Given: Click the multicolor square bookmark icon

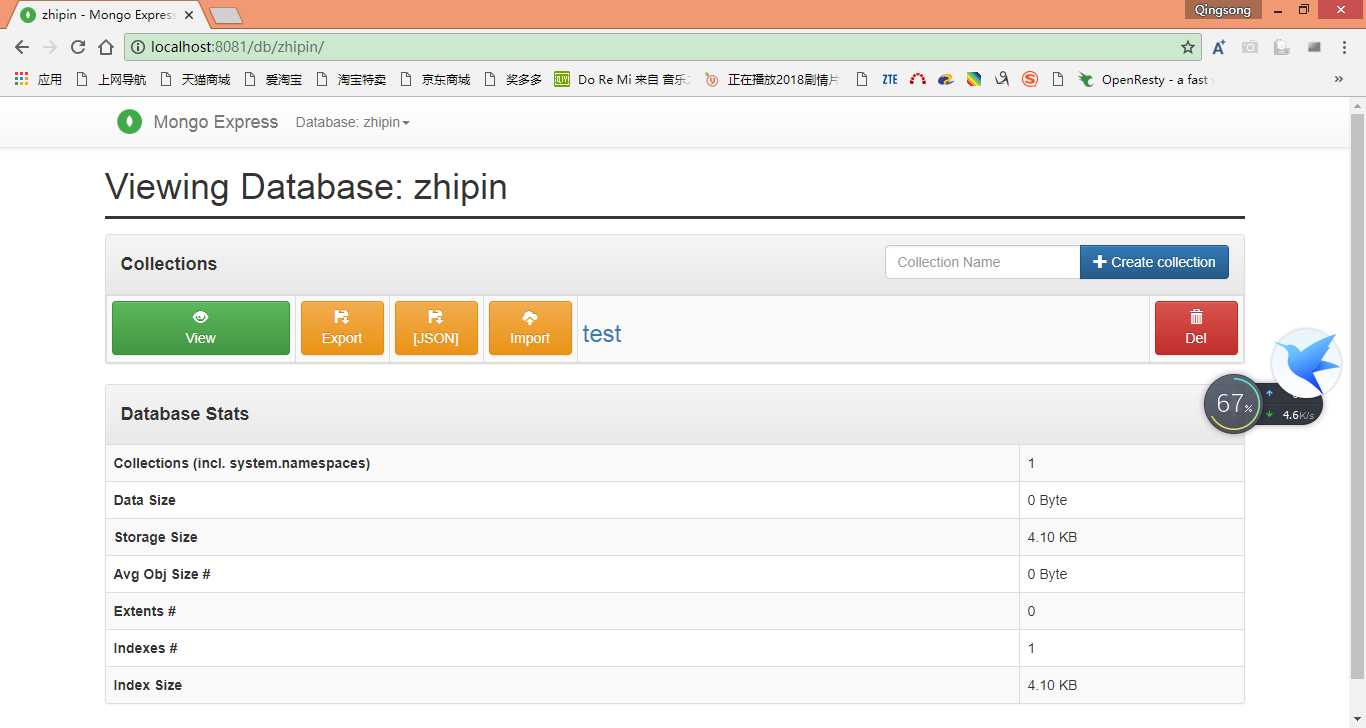Looking at the screenshot, I should (974, 79).
